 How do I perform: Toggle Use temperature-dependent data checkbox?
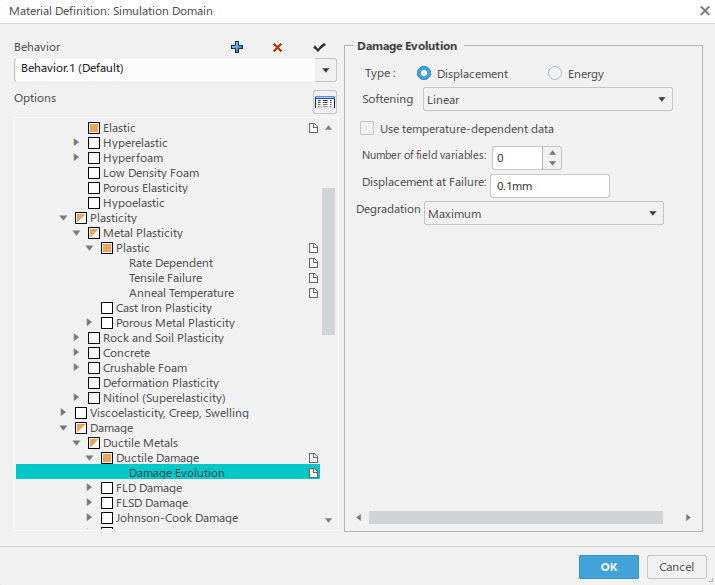(367, 129)
